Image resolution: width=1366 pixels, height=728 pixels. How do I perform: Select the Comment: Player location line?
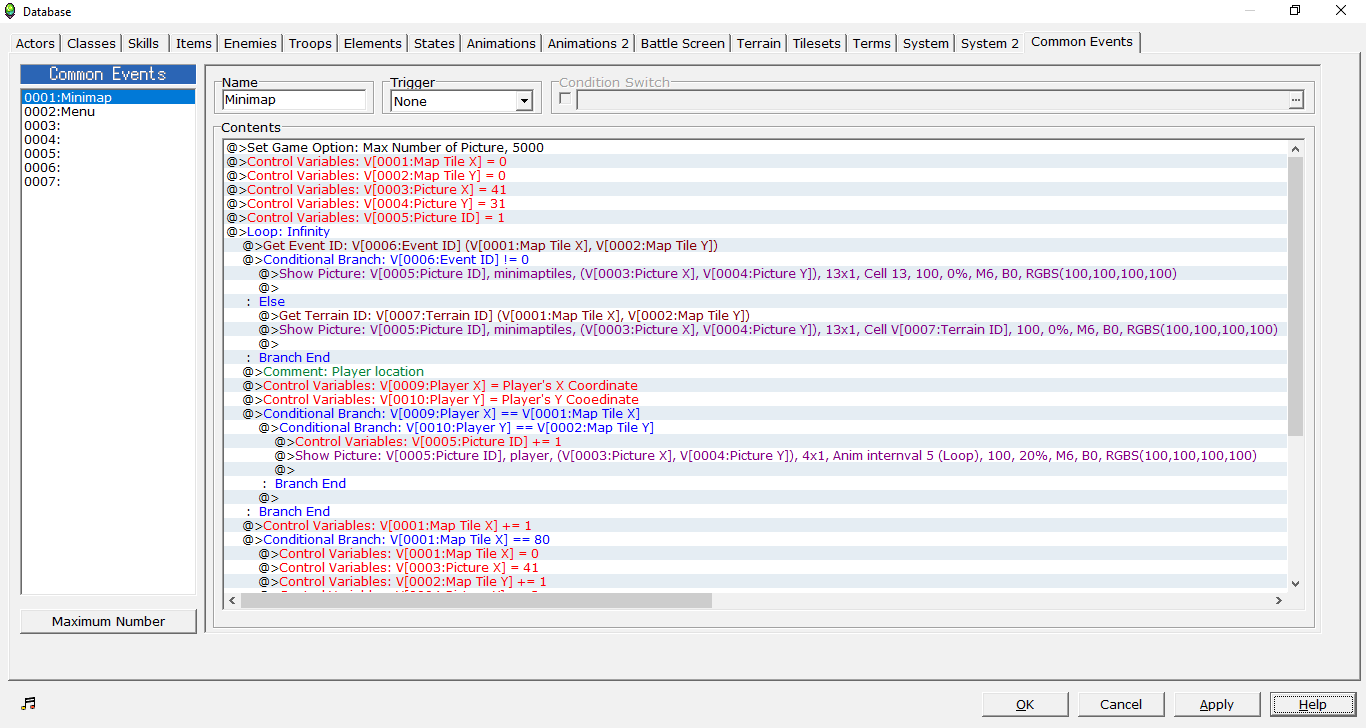[x=756, y=371]
